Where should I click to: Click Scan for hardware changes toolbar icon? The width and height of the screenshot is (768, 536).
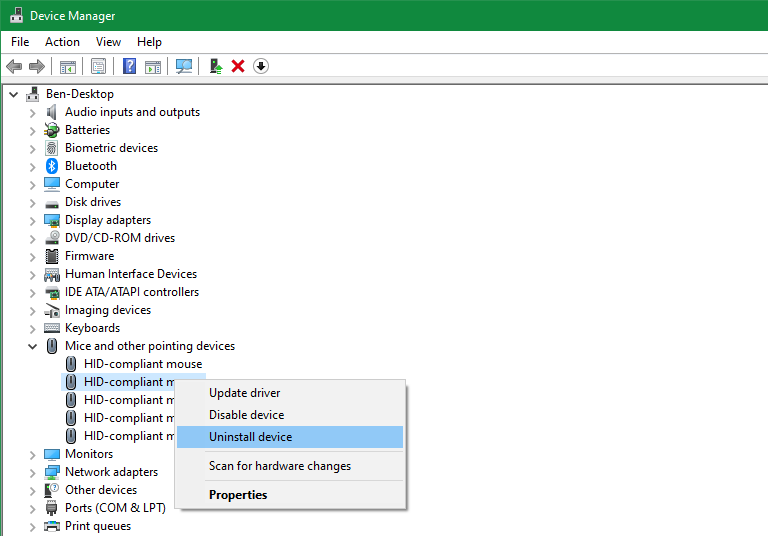[184, 66]
